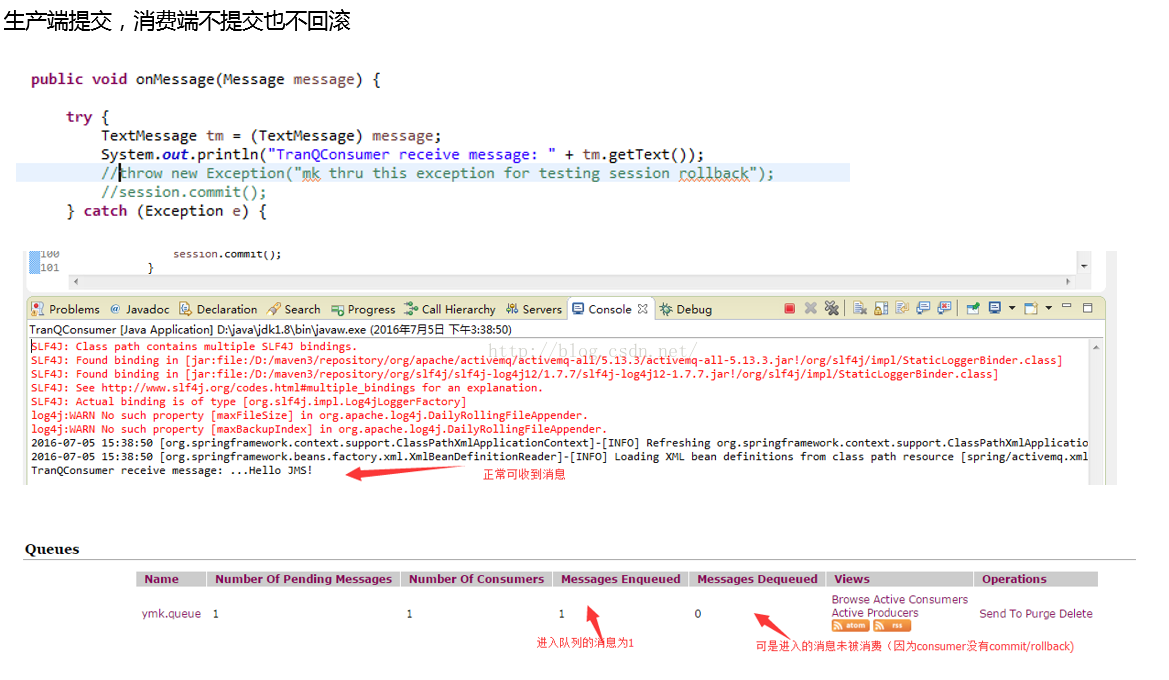Toggle word wrap in Console
Viewport: 1169px width, 680px height.
(902, 308)
